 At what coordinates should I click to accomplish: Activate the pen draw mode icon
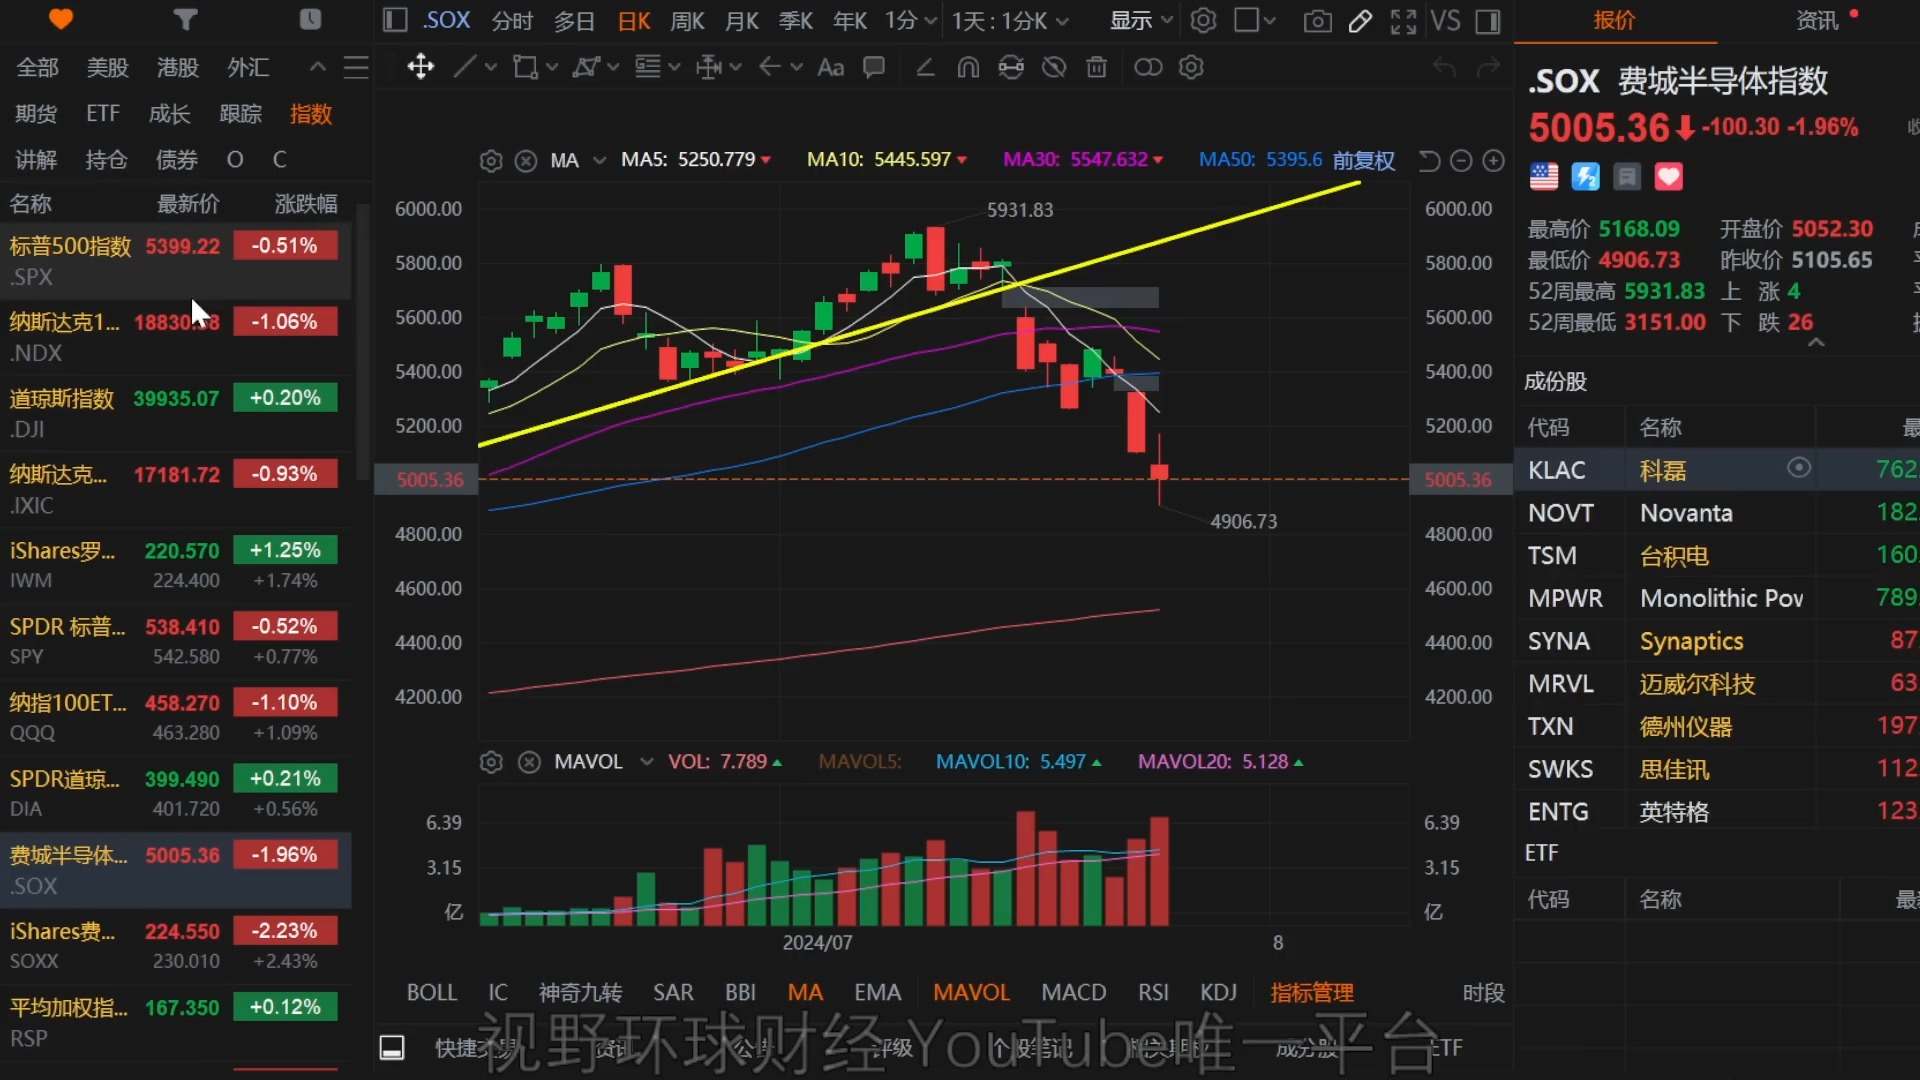[x=1360, y=21]
